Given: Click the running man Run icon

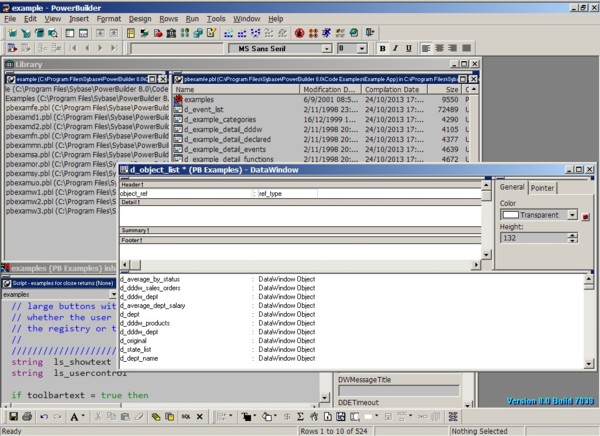Looking at the screenshot, I should point(326,33).
